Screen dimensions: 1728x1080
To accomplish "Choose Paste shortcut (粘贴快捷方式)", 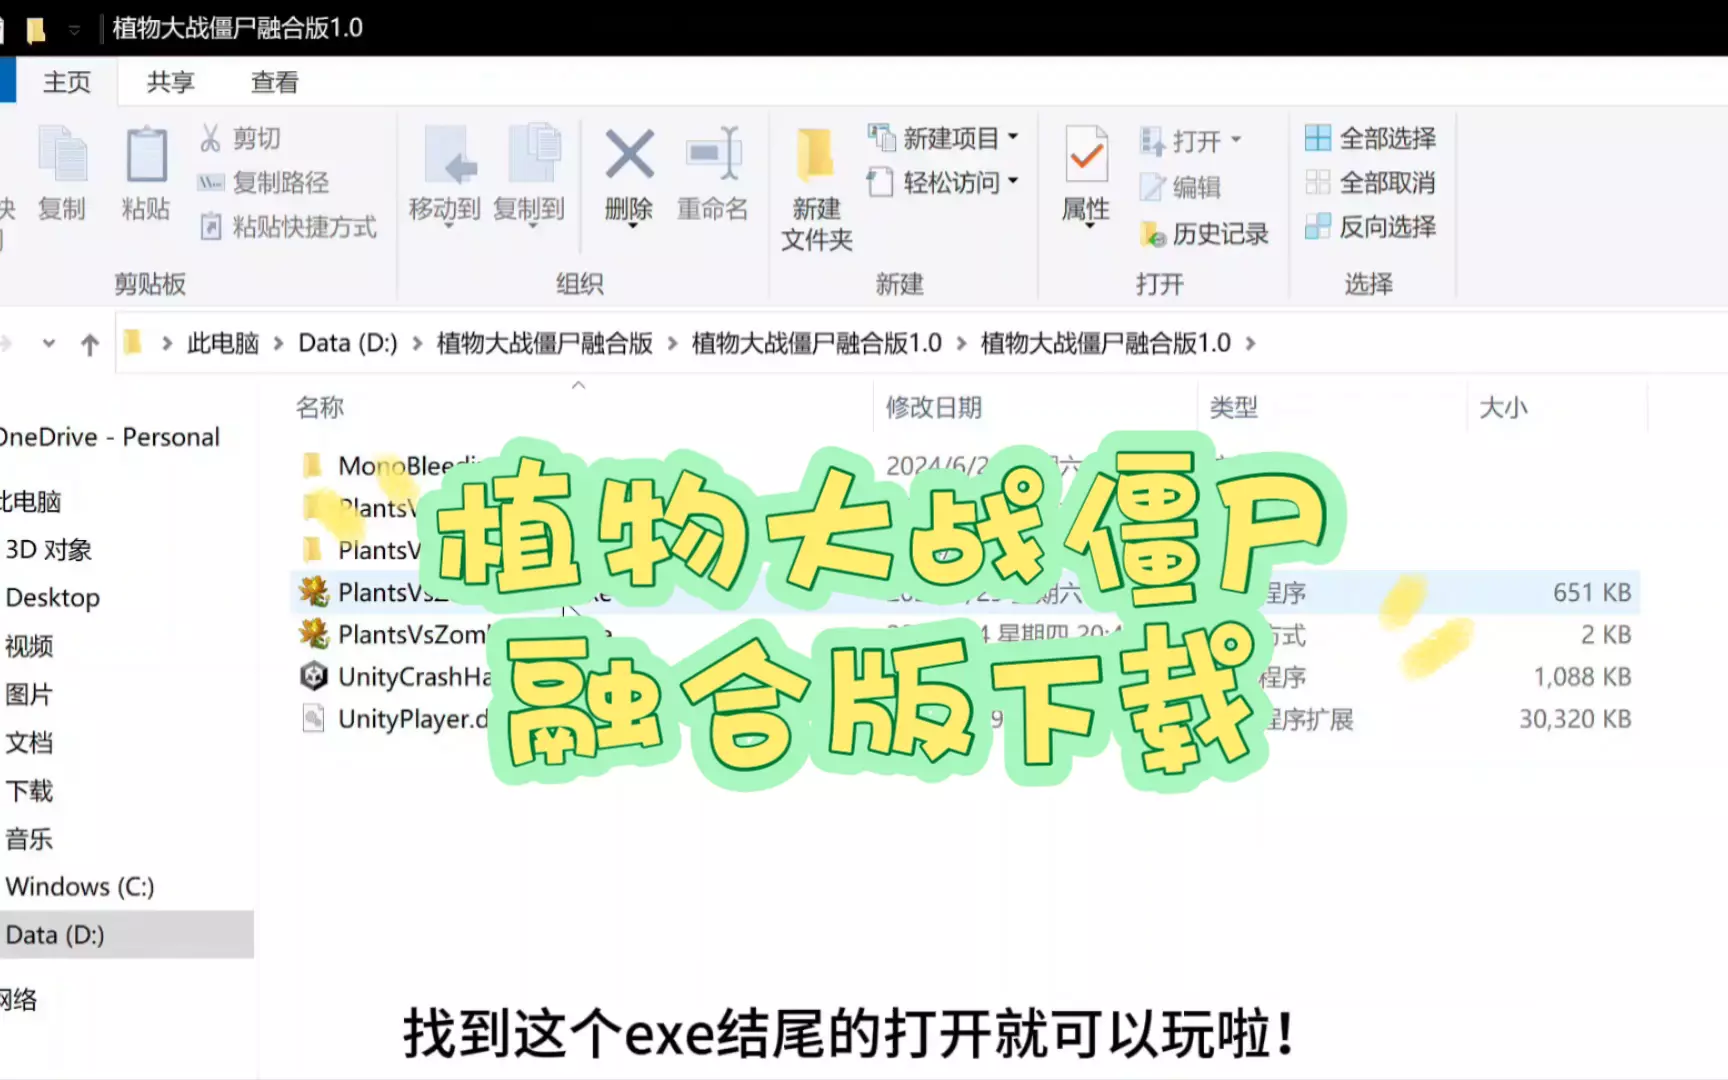I will click(x=288, y=227).
